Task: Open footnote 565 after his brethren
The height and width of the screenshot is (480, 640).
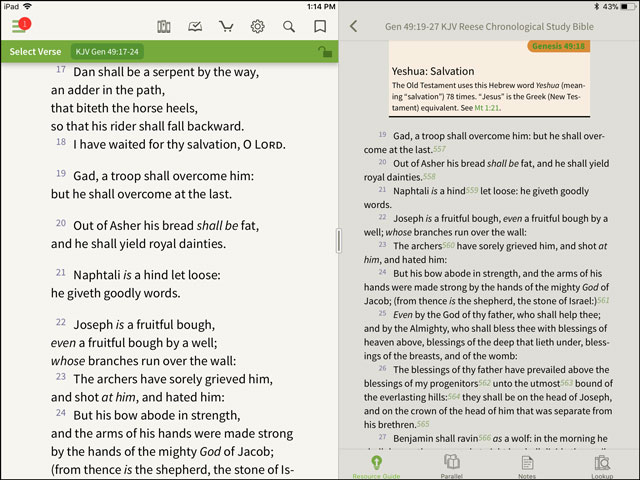Action: click(423, 424)
